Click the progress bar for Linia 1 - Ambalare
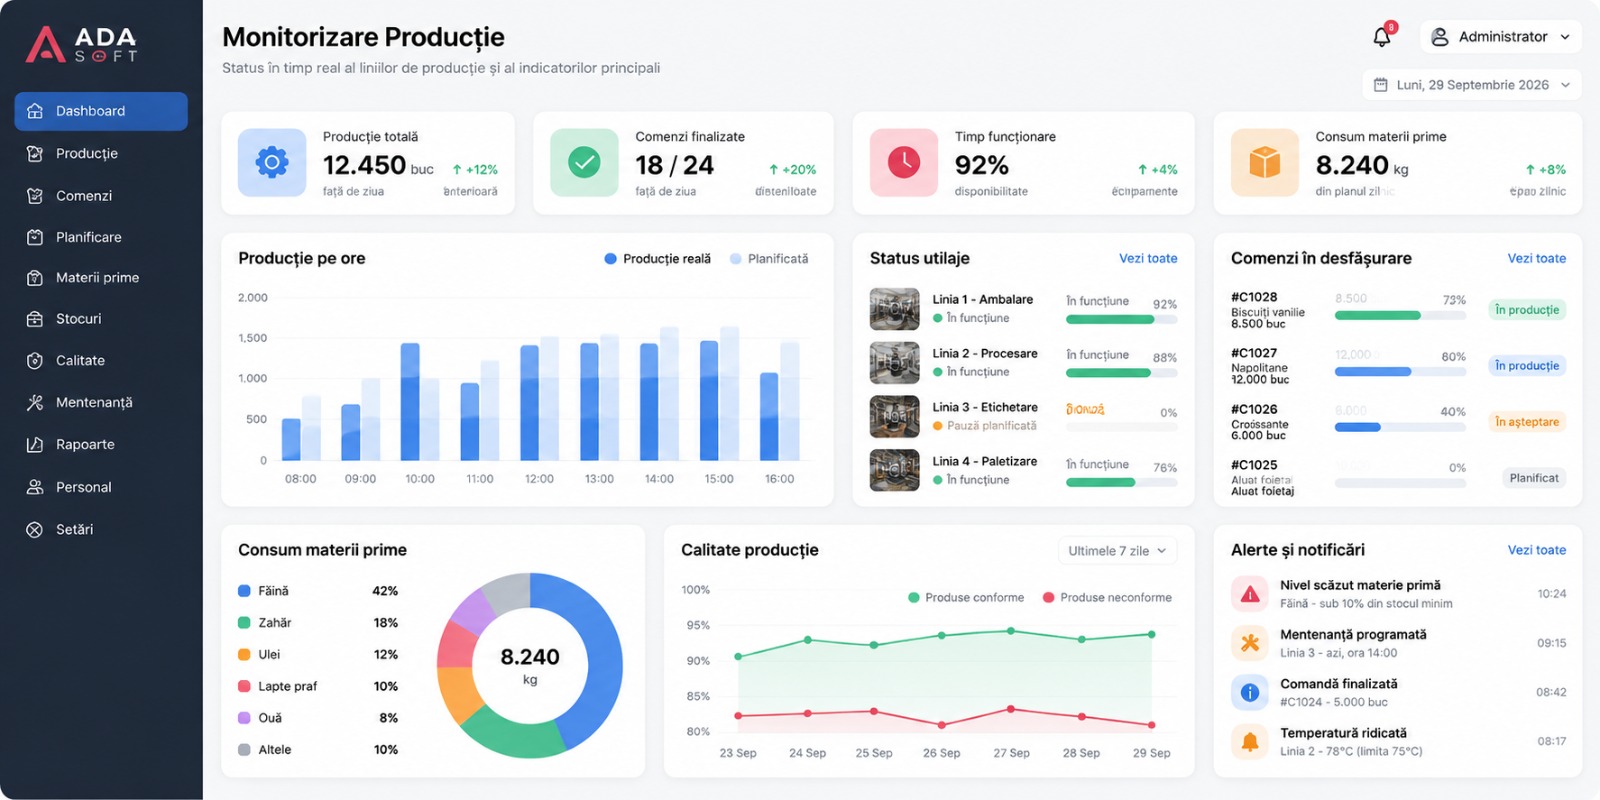Viewport: 1600px width, 800px height. tap(1121, 320)
